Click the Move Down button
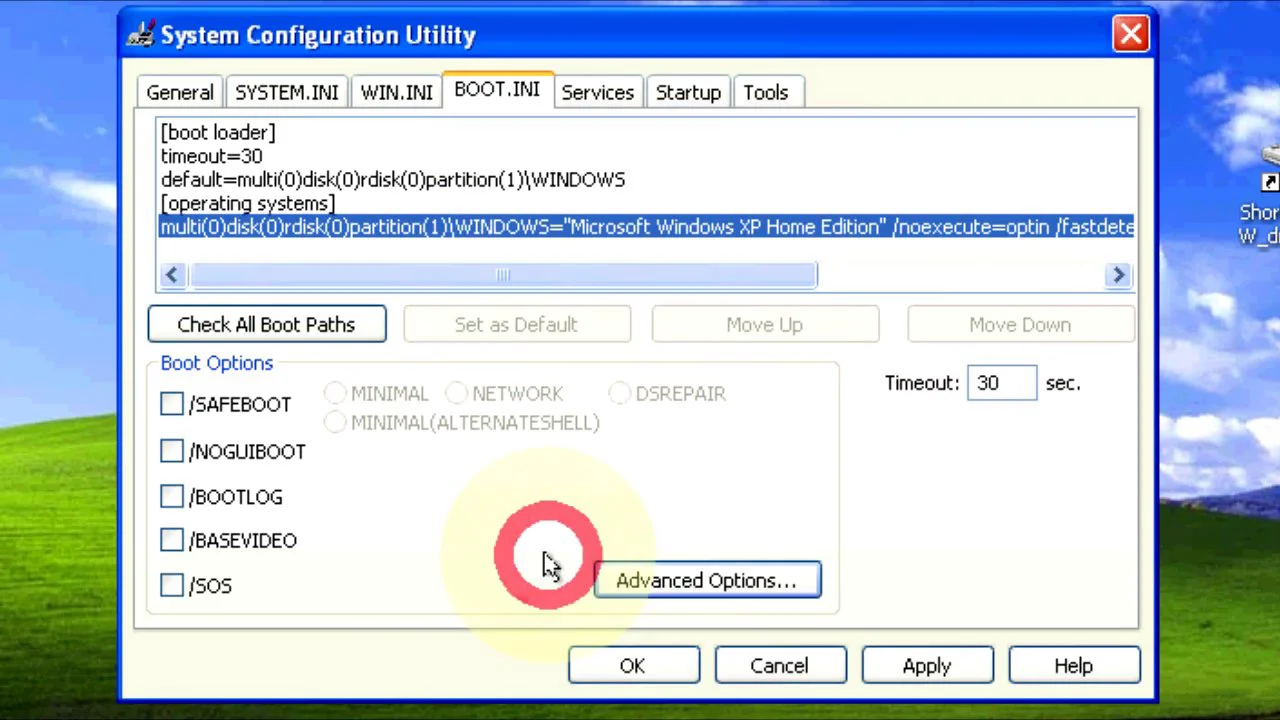This screenshot has width=1280, height=720. [1020, 324]
